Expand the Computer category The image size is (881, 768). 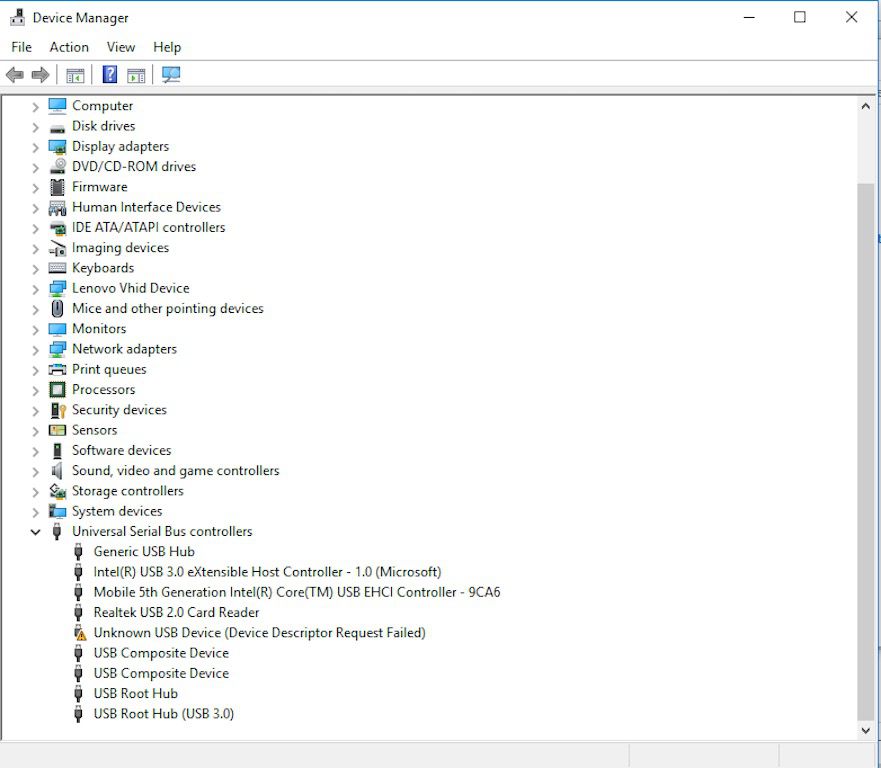tap(35, 107)
